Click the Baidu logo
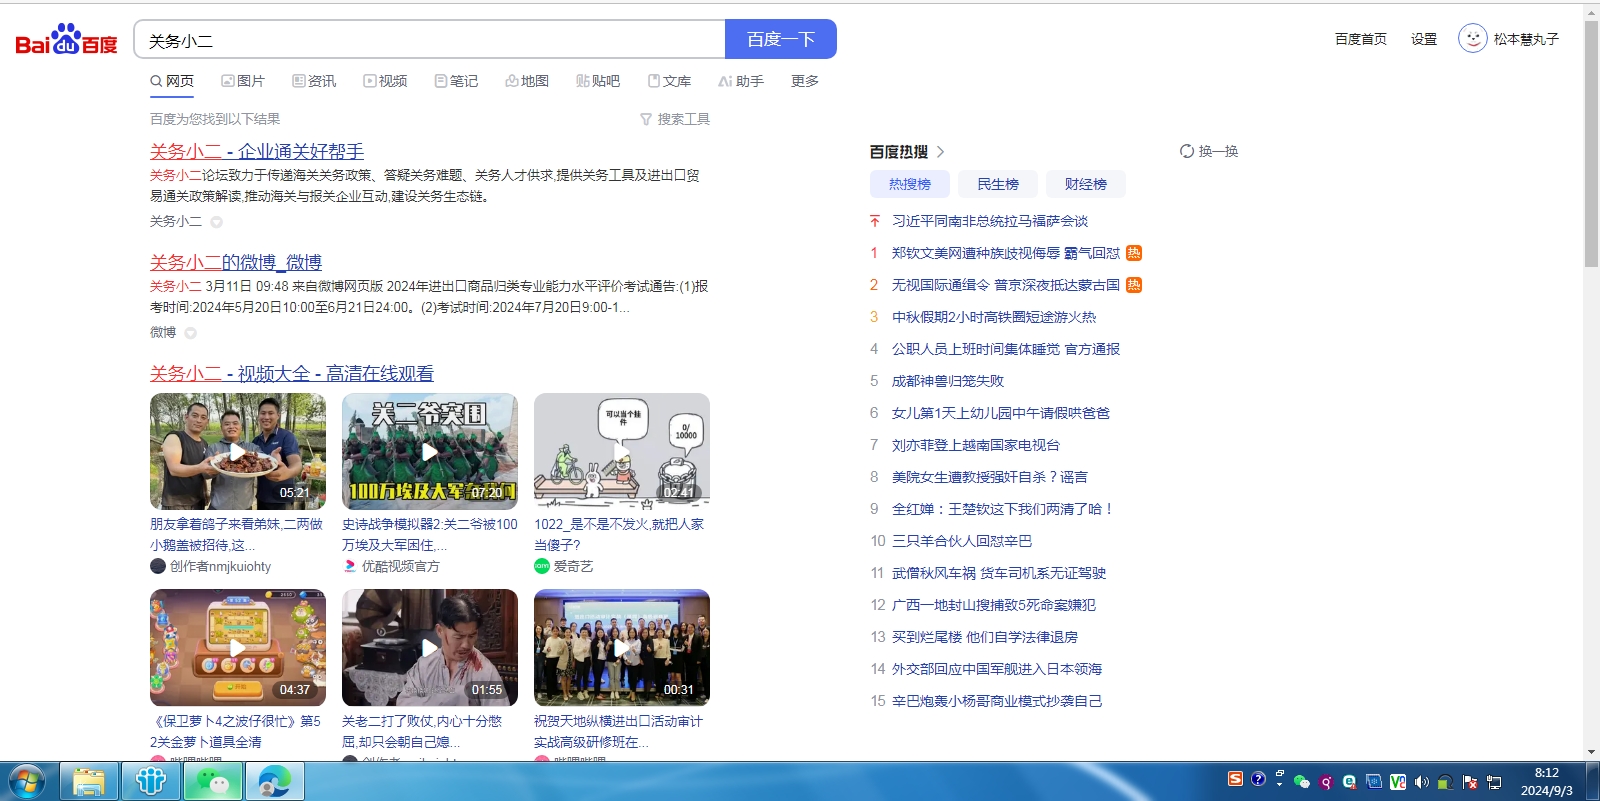 point(66,40)
